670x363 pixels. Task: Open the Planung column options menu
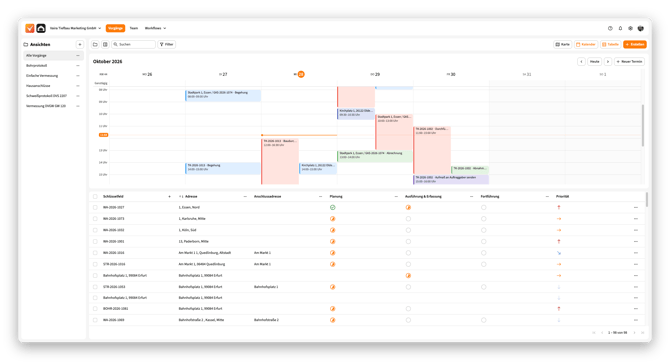(x=396, y=196)
